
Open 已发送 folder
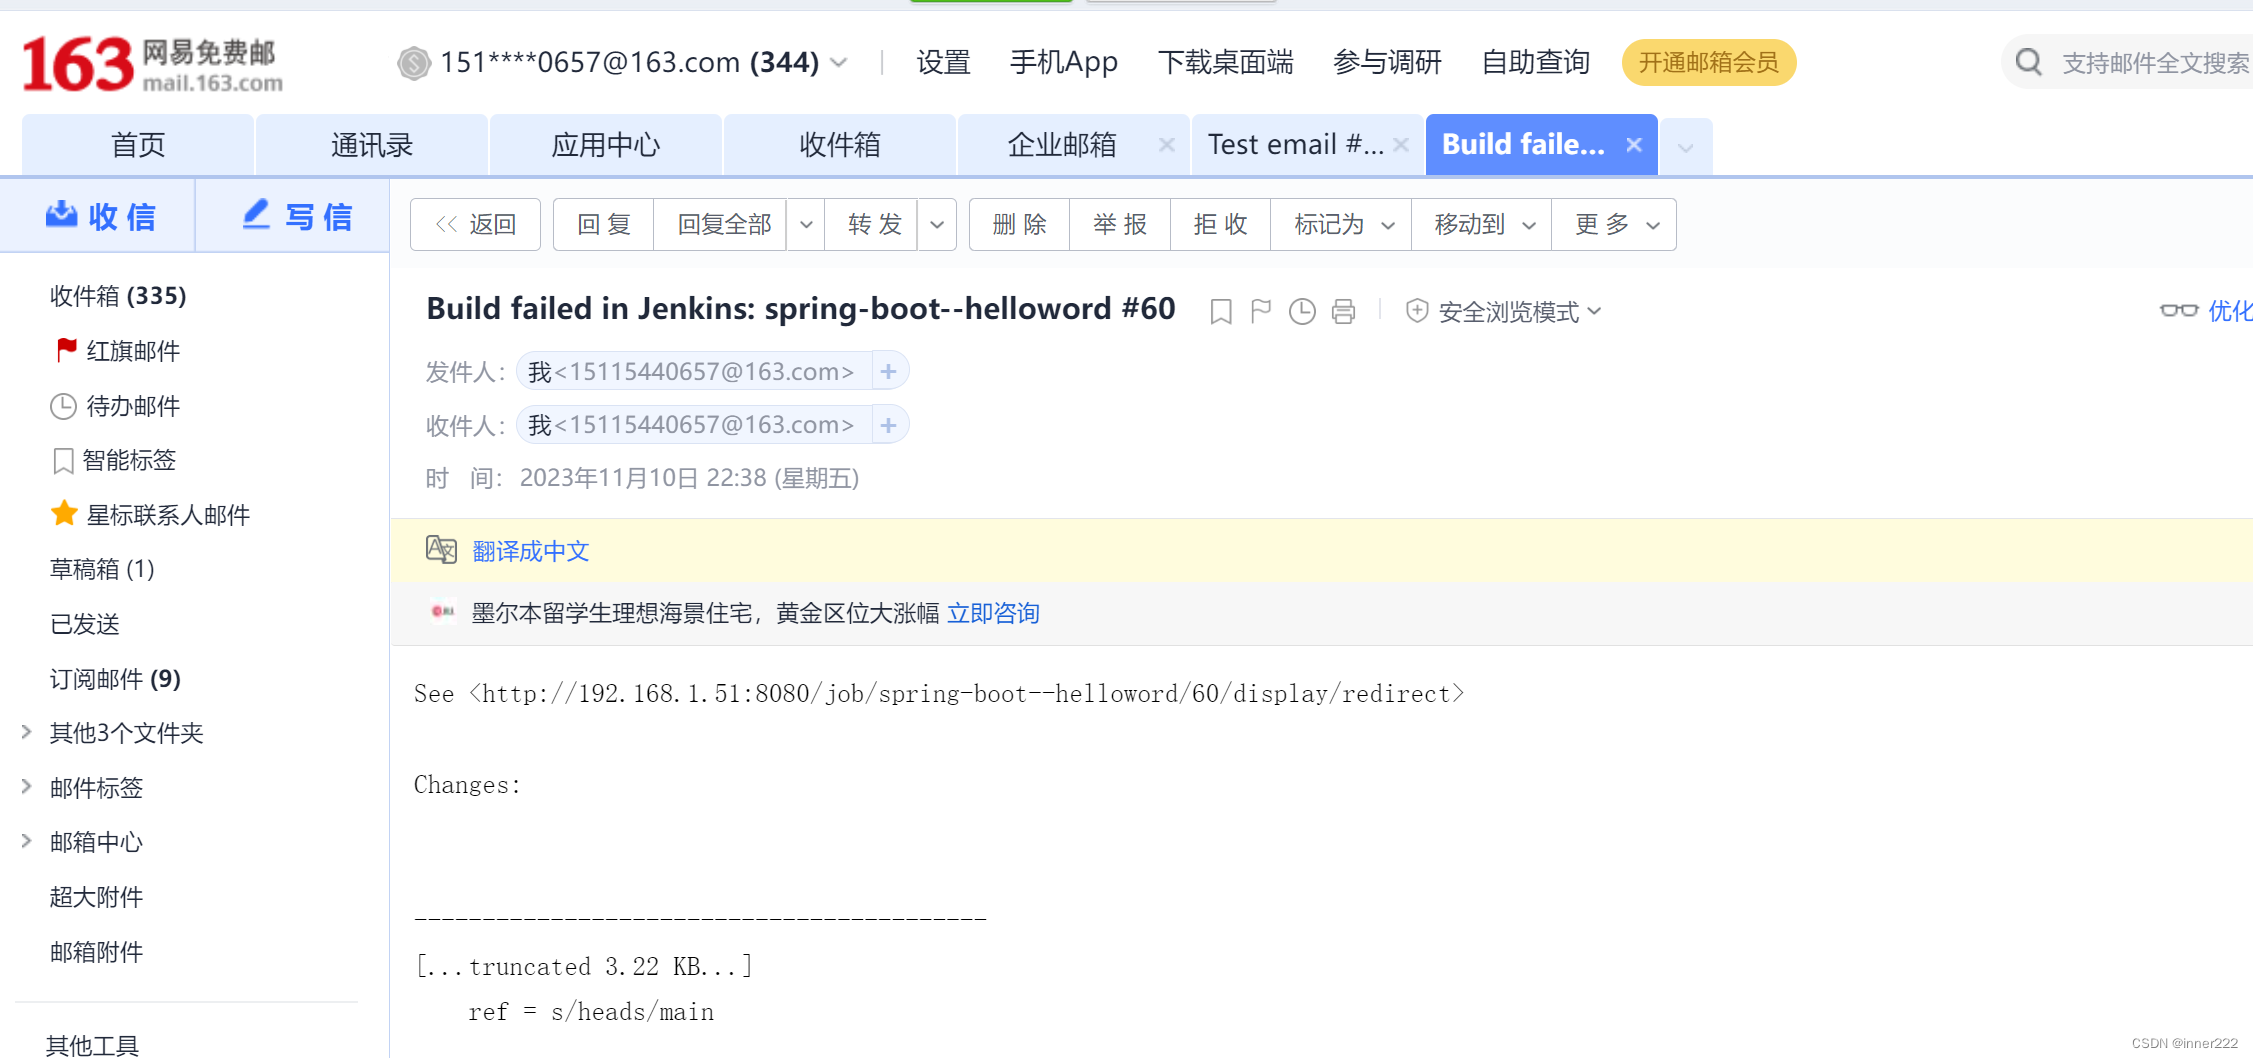tap(85, 624)
